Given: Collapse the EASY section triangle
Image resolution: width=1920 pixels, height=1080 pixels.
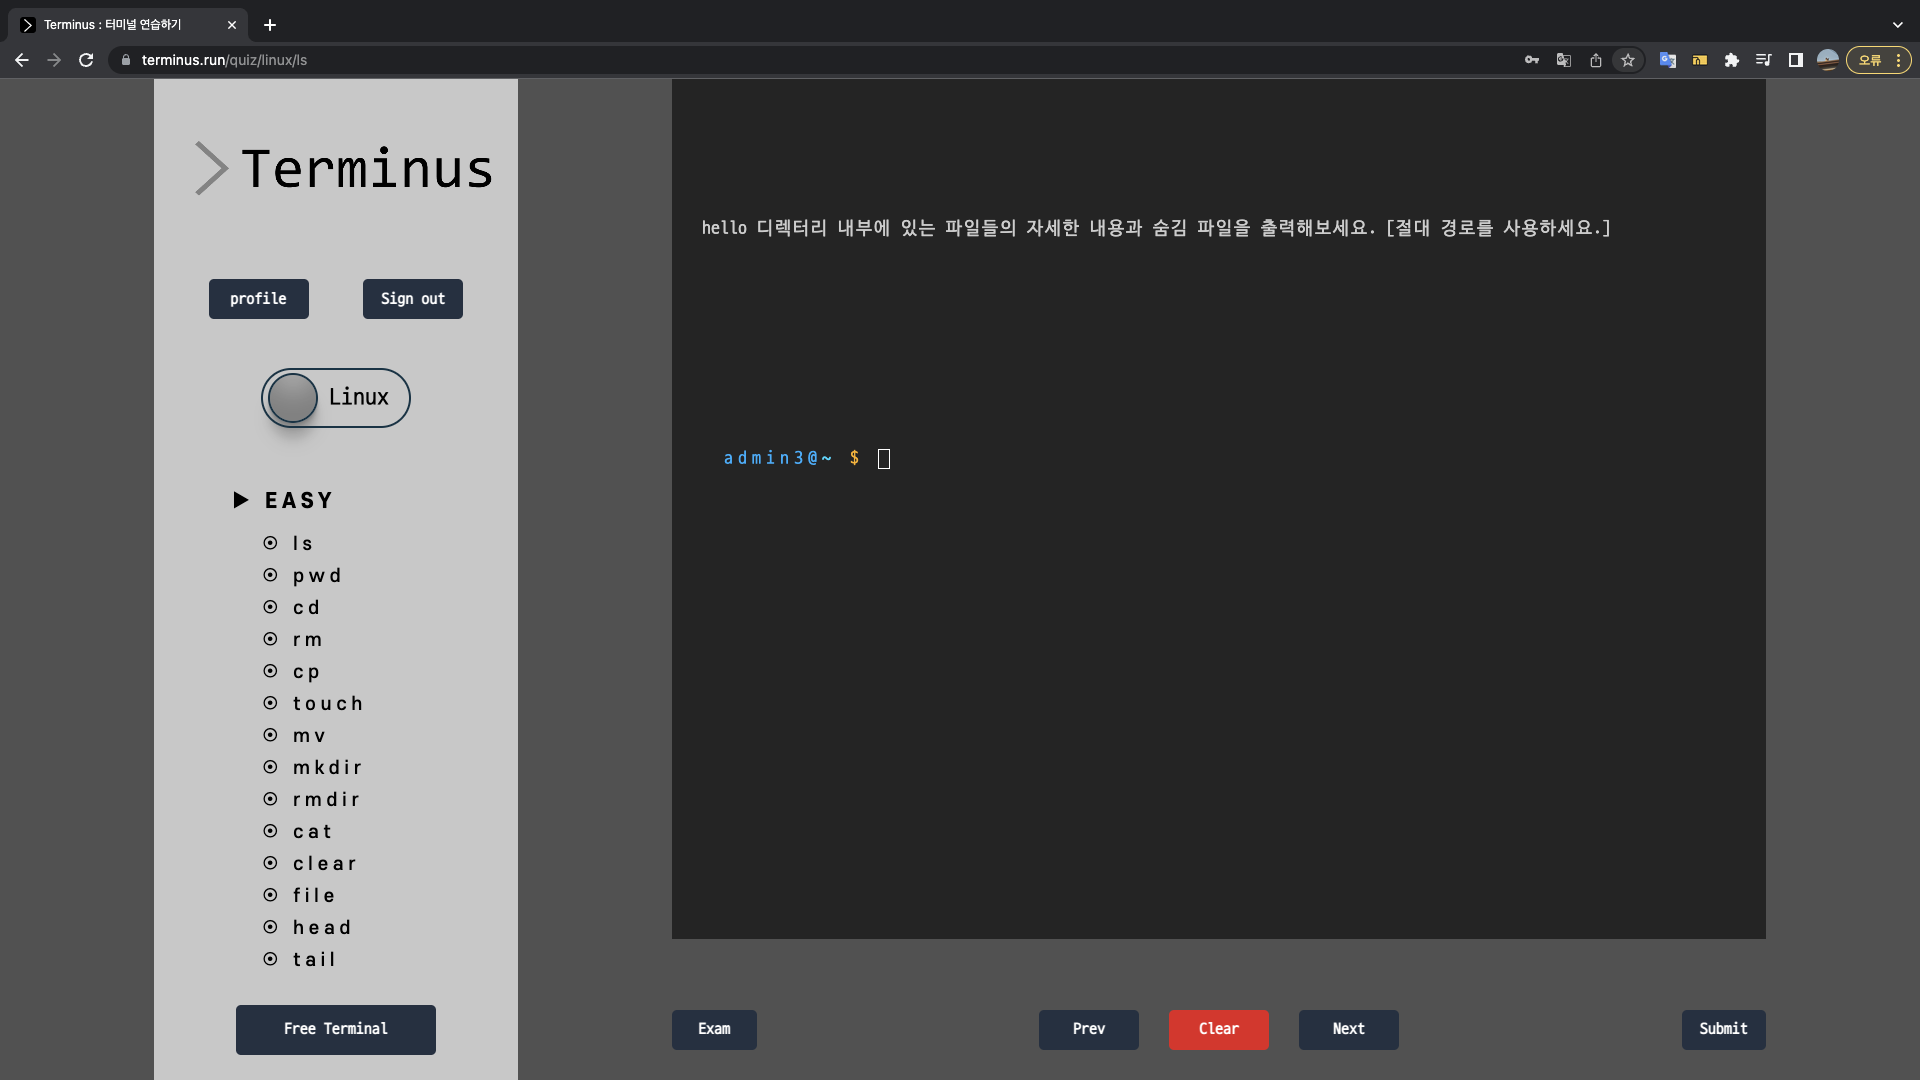Looking at the screenshot, I should pyautogui.click(x=241, y=500).
